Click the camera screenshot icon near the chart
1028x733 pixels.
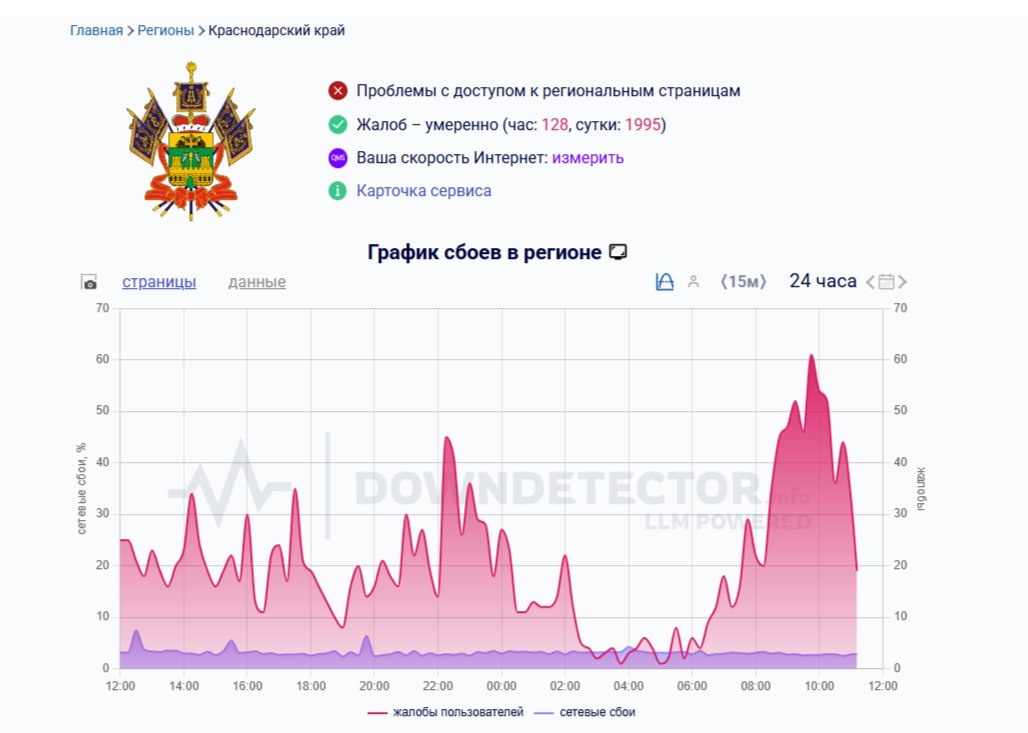click(x=89, y=282)
